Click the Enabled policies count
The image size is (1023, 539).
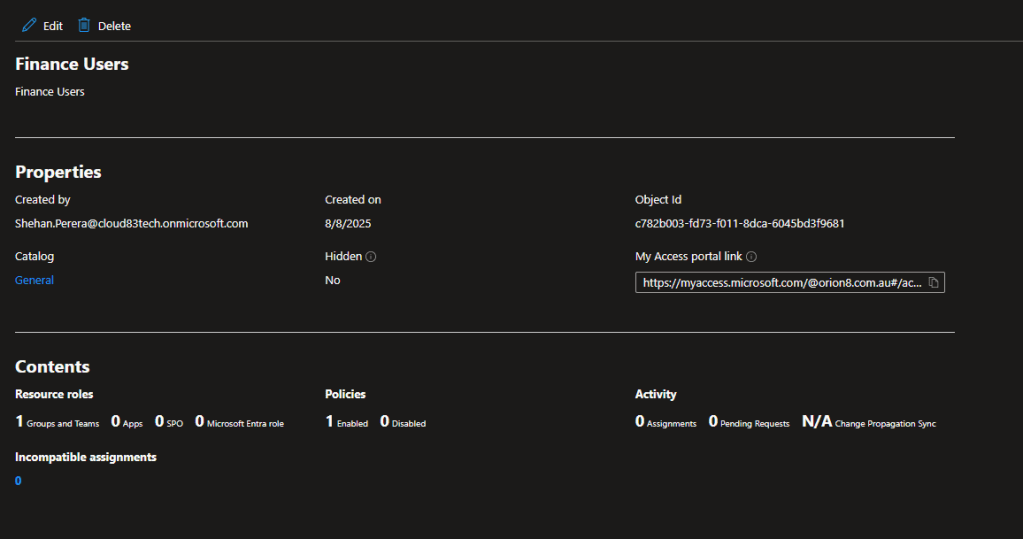[329, 422]
